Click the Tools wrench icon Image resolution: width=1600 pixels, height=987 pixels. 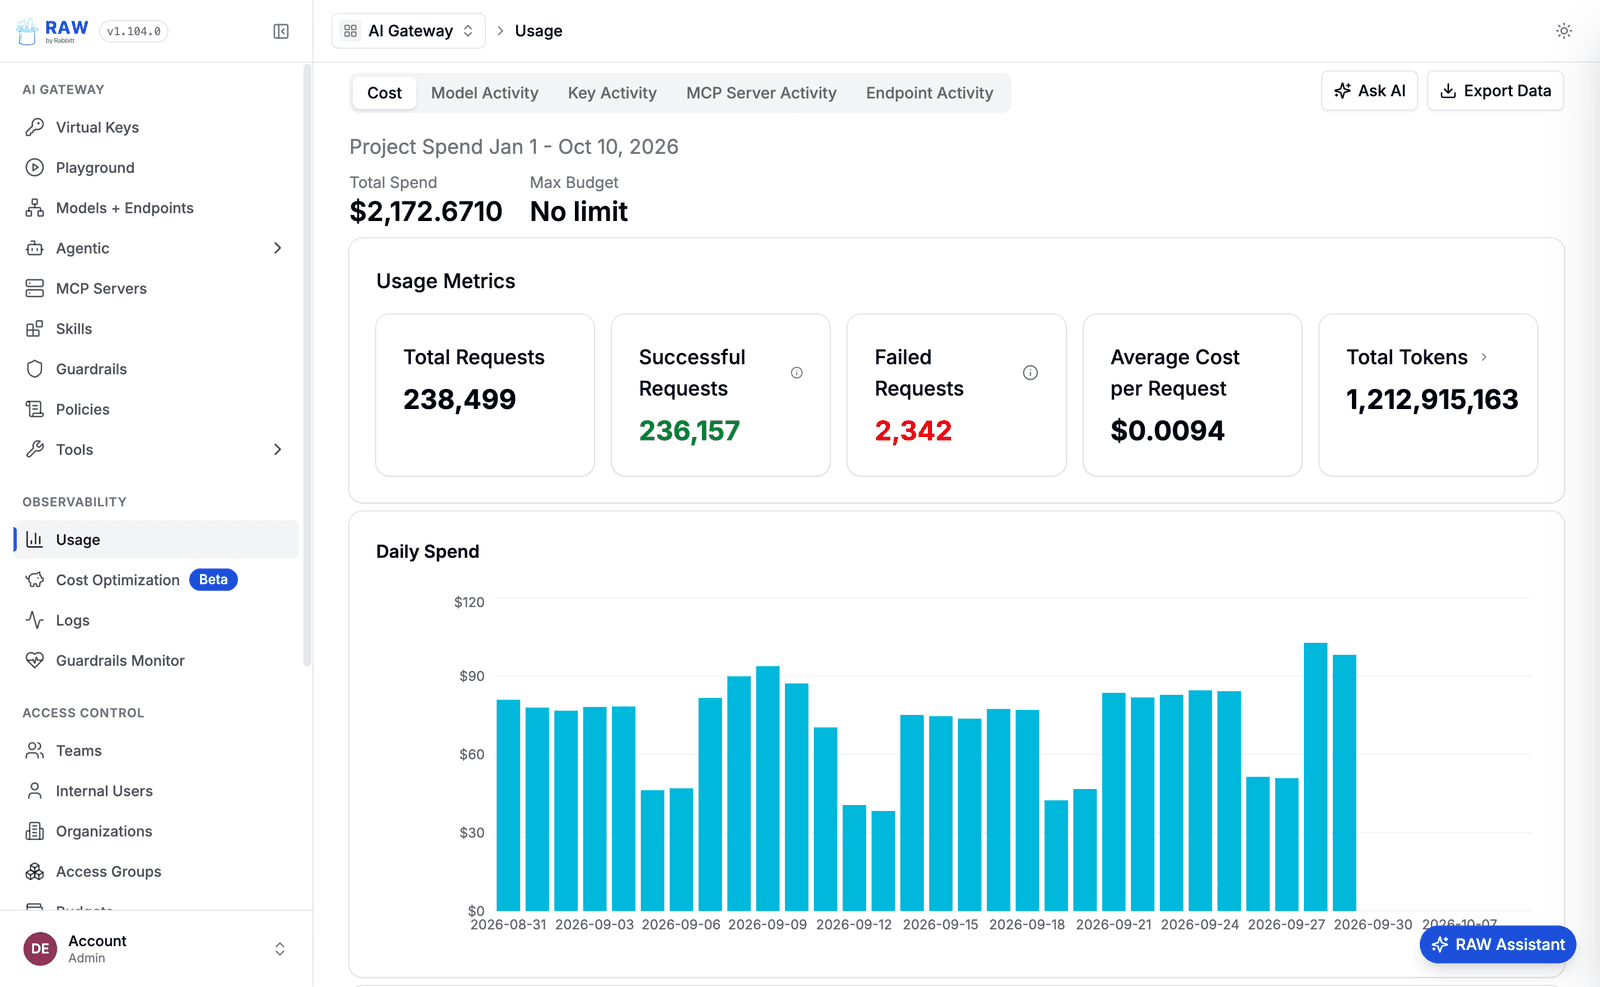(35, 449)
